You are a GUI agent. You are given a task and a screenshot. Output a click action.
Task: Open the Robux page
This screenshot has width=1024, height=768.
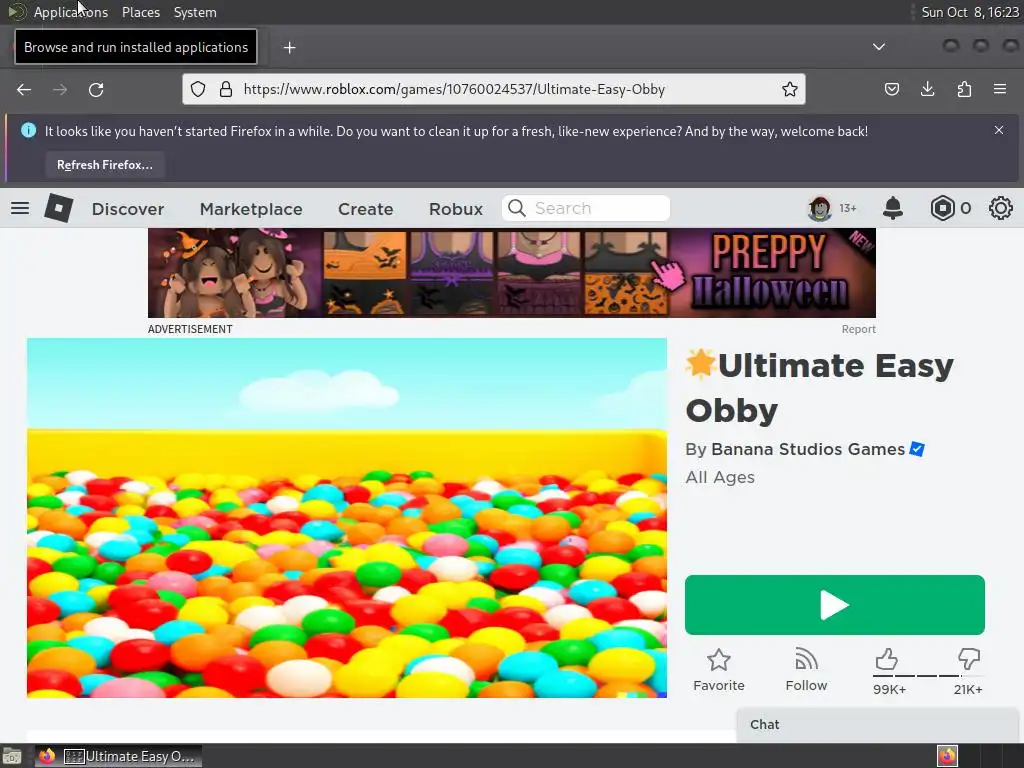pos(456,209)
